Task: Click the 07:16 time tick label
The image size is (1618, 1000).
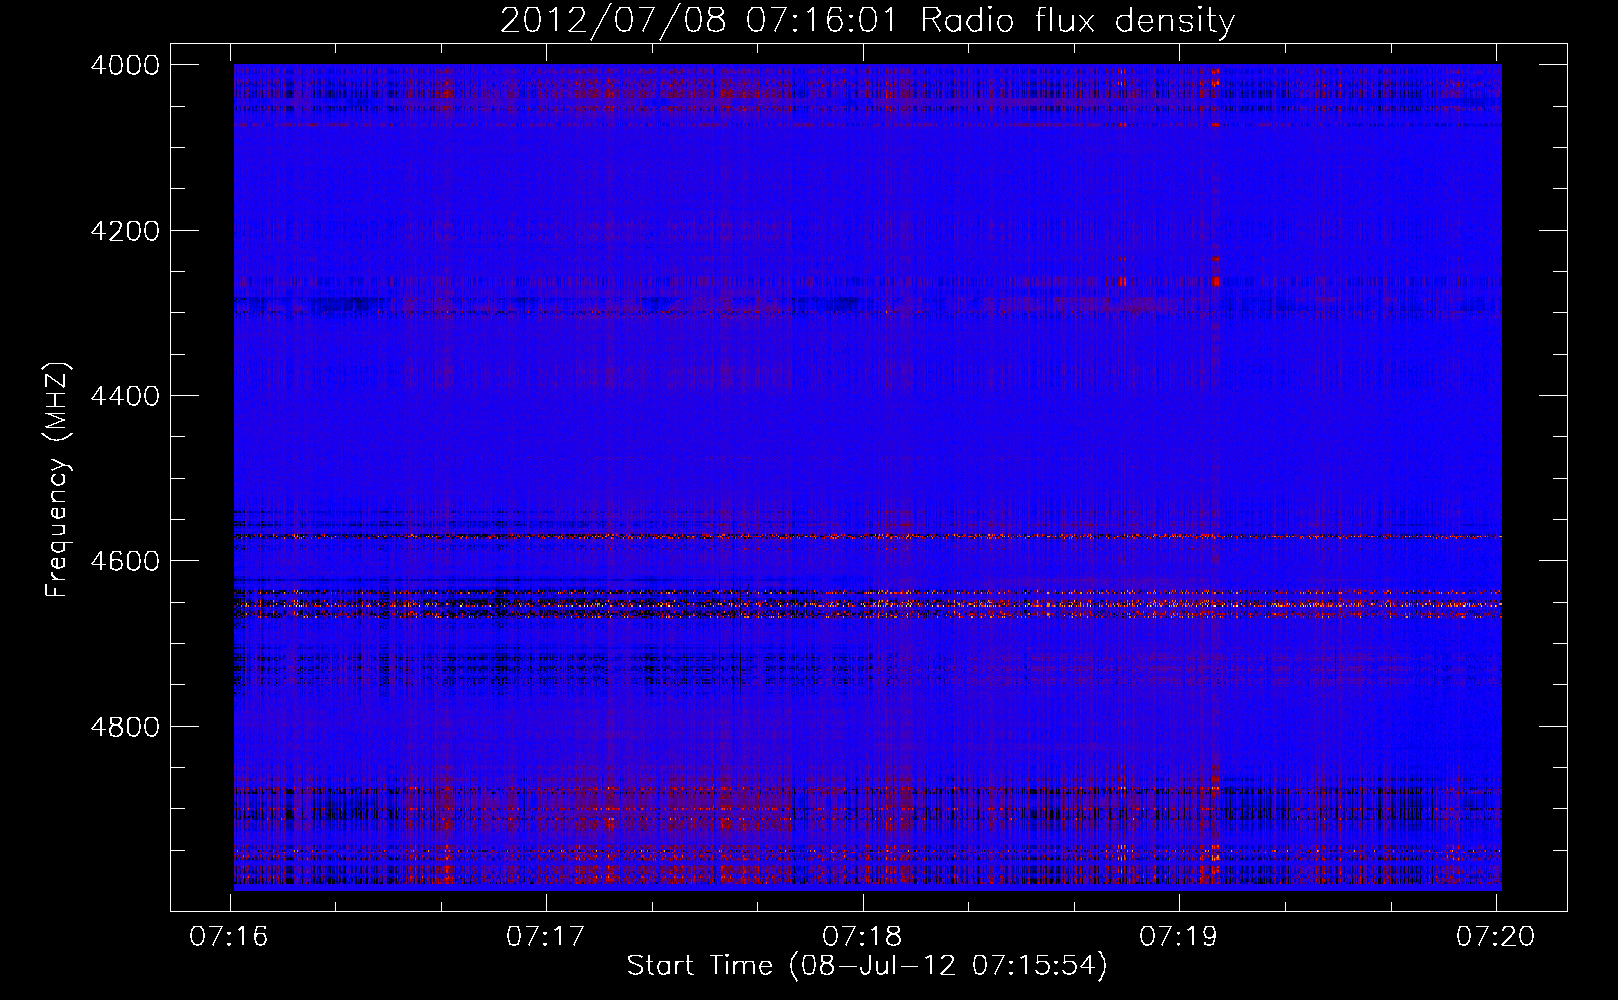Action: [229, 937]
